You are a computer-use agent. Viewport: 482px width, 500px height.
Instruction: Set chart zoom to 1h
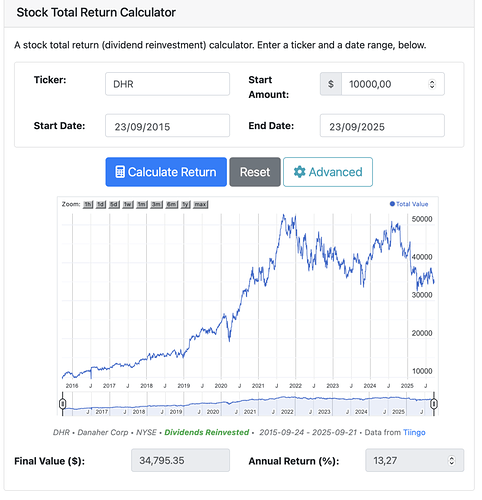(x=88, y=204)
